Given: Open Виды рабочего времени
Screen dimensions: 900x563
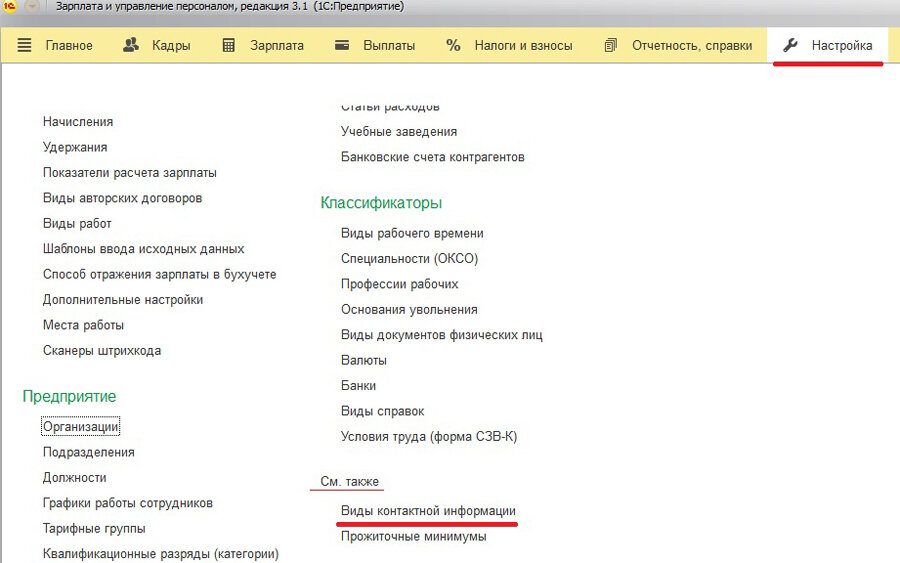Looking at the screenshot, I should tap(412, 233).
